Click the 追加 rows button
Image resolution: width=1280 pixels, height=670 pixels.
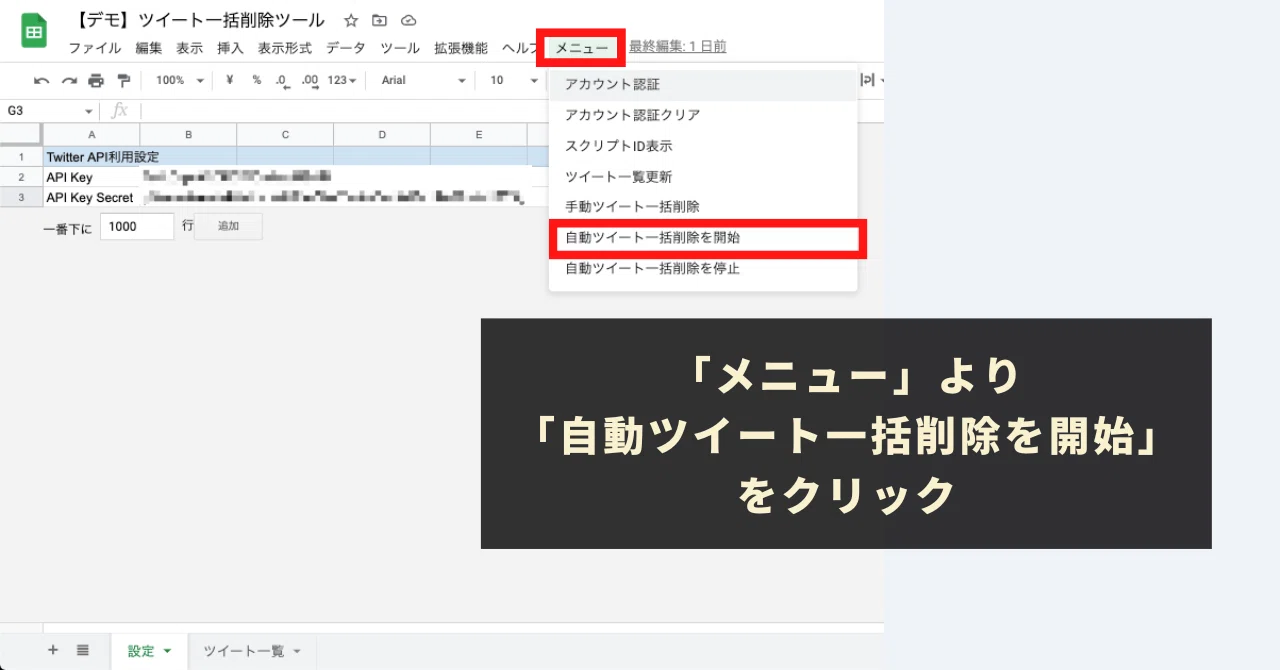[x=229, y=226]
